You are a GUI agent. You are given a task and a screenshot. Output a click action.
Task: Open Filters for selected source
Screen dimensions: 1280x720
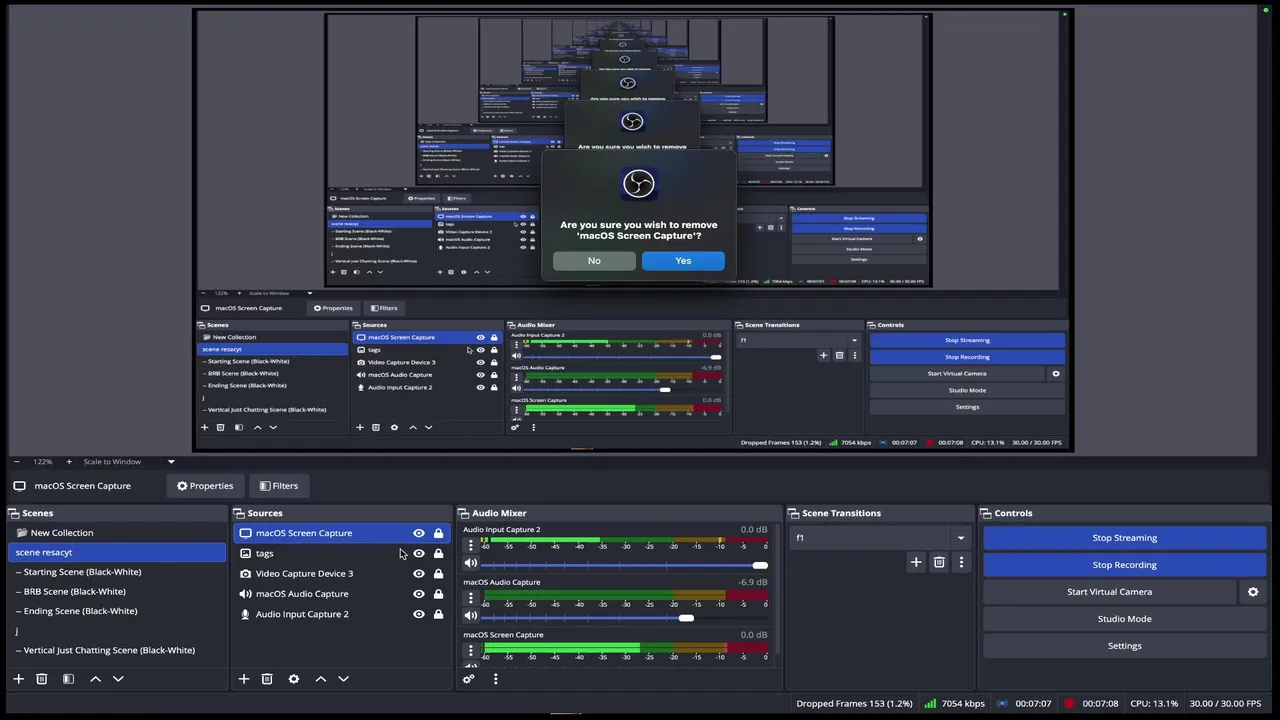click(x=279, y=486)
